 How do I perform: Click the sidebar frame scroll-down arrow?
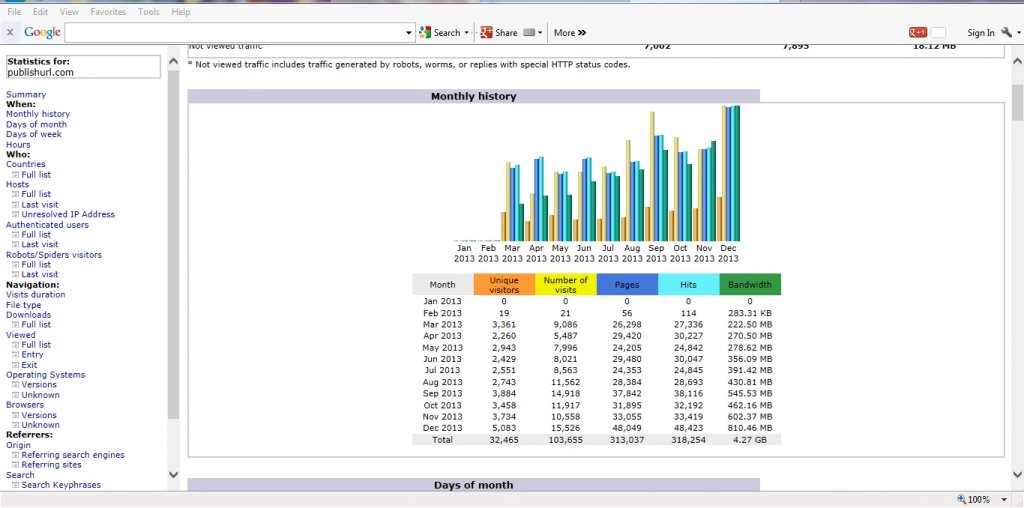[174, 475]
